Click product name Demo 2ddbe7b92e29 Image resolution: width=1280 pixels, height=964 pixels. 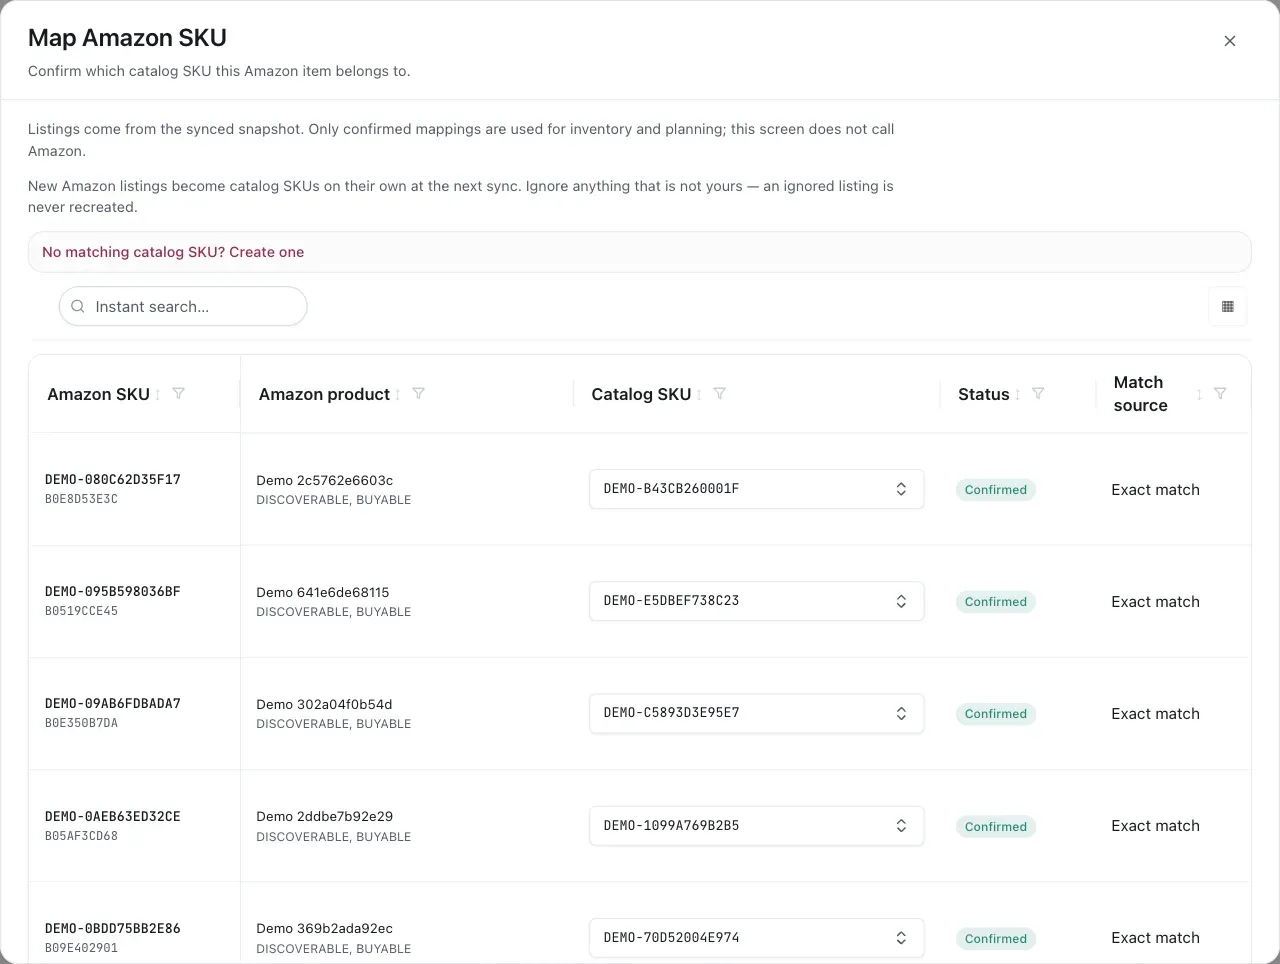click(325, 817)
